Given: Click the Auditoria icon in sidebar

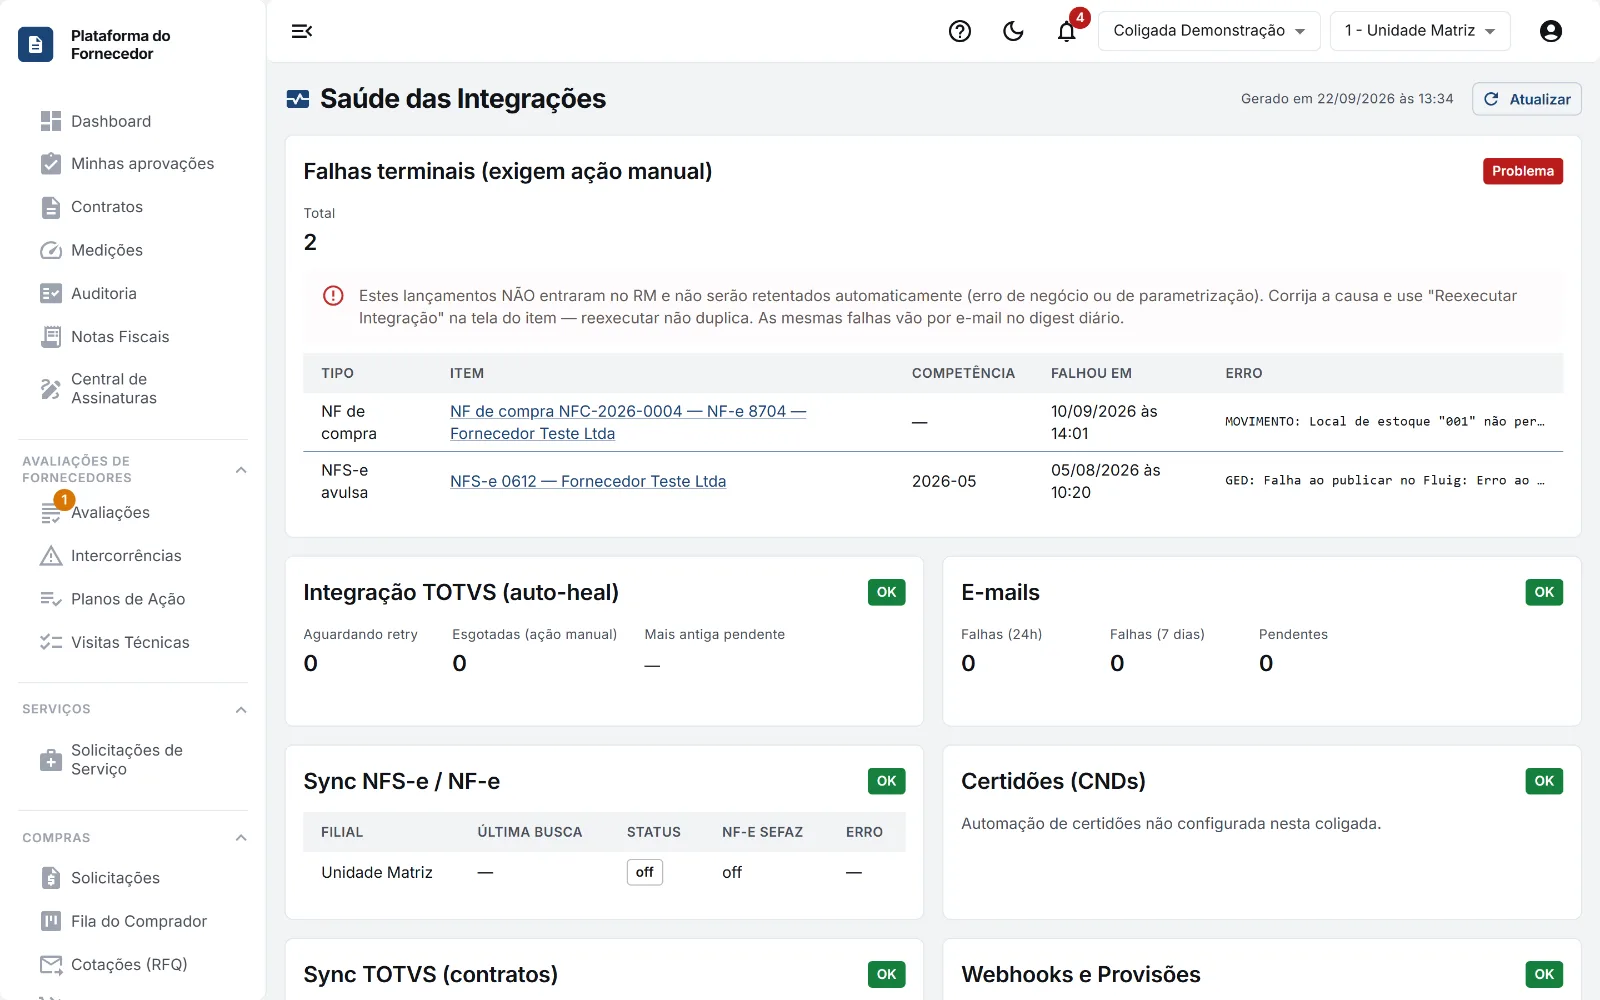Looking at the screenshot, I should coord(51,293).
